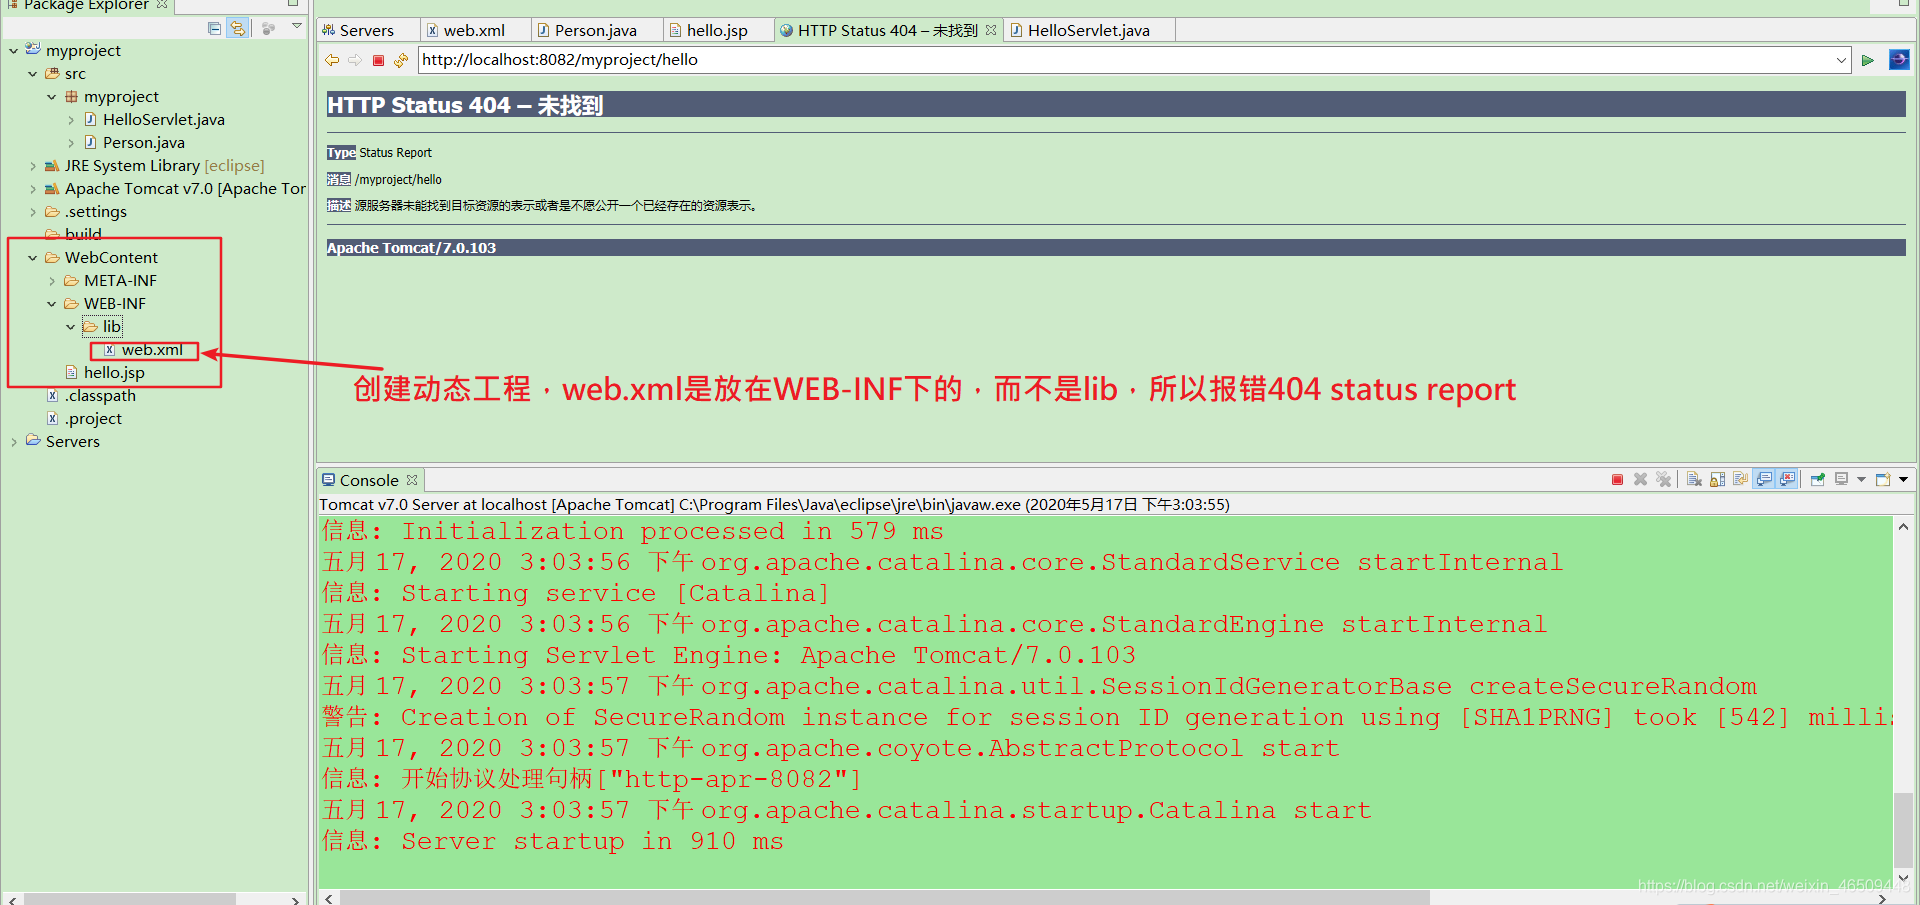This screenshot has width=1920, height=905.
Task: Terminate the running Tomcat server
Action: click(x=1617, y=480)
